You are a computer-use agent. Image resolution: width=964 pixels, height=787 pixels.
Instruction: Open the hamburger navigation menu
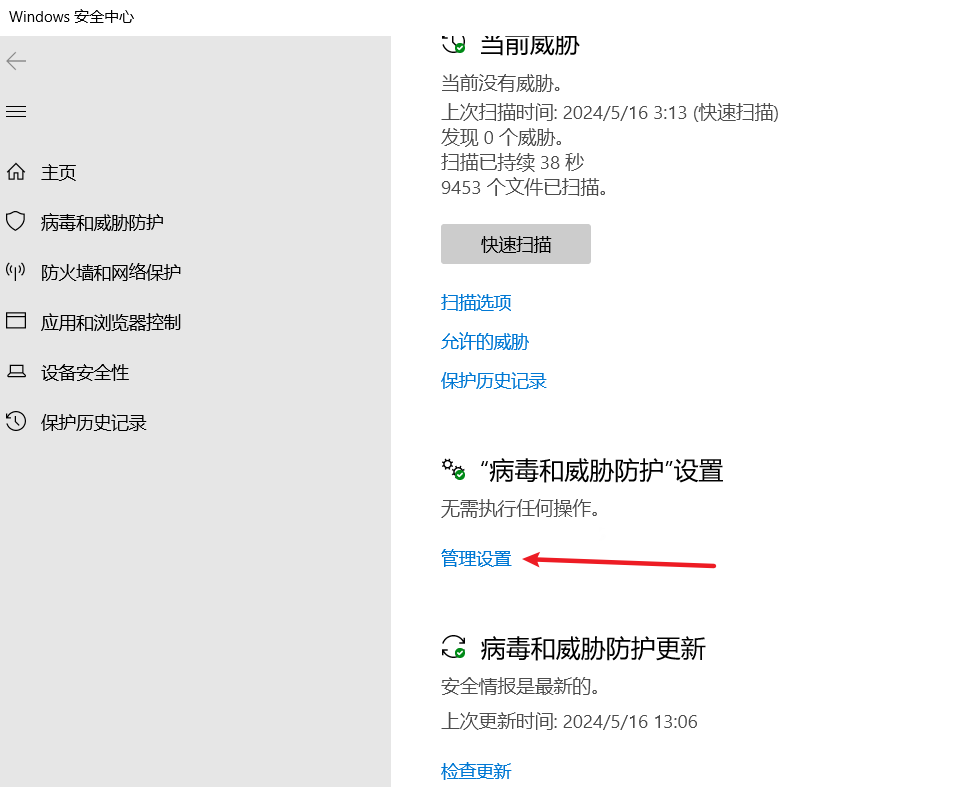(x=16, y=111)
